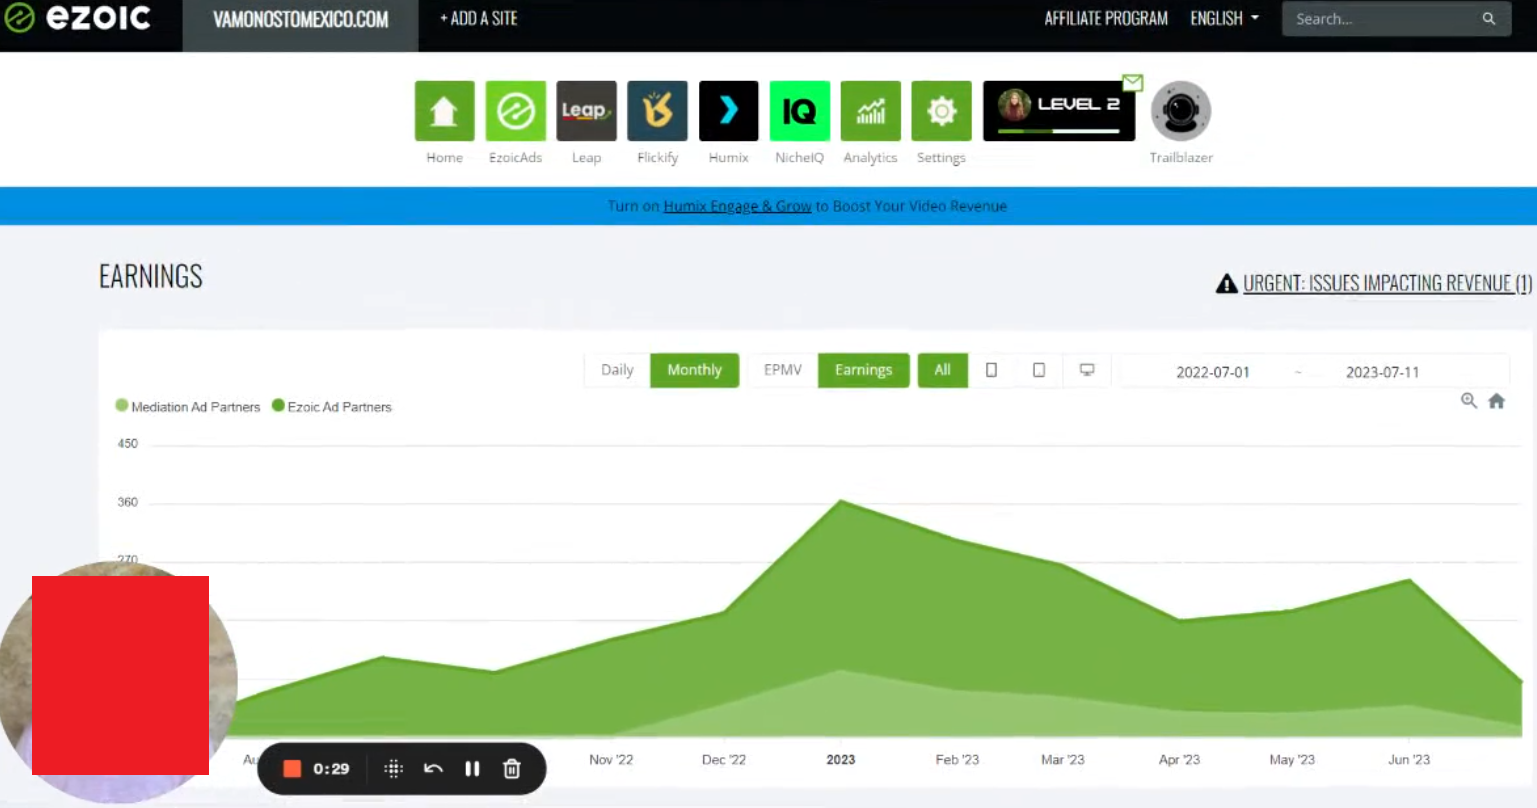Image resolution: width=1537 pixels, height=808 pixels.
Task: Click the chart zoom magnifier icon
Action: pos(1468,401)
